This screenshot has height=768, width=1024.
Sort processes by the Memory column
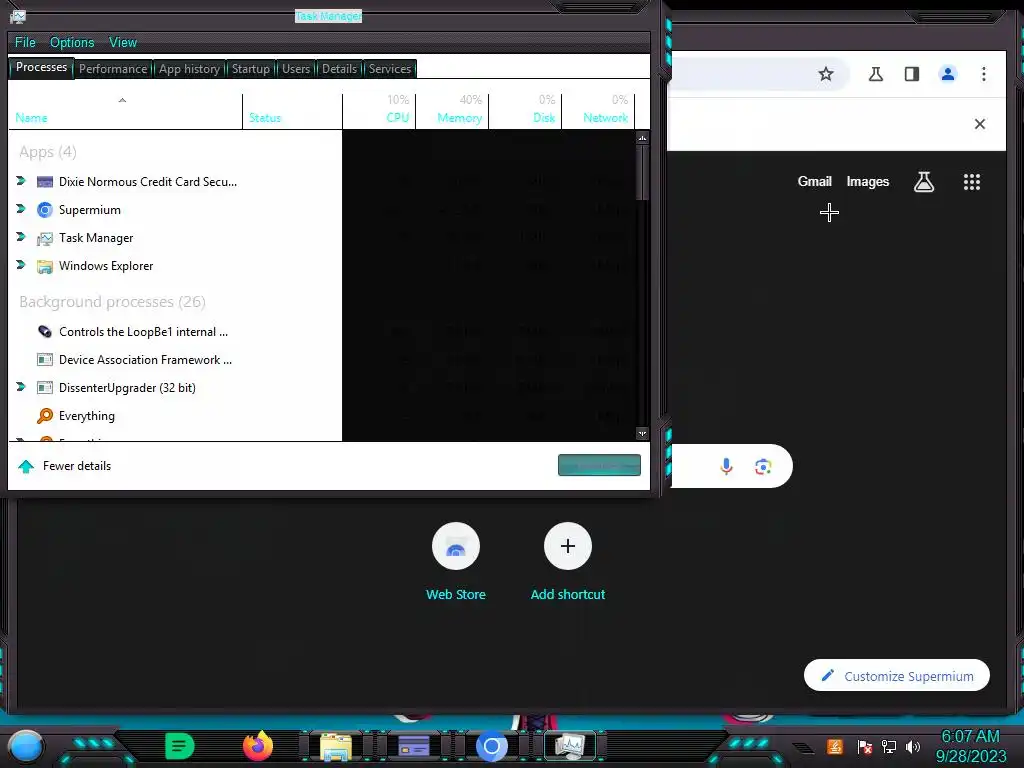pyautogui.click(x=453, y=111)
